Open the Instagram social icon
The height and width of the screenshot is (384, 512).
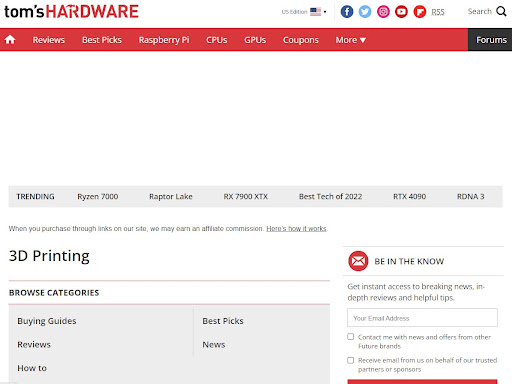383,12
